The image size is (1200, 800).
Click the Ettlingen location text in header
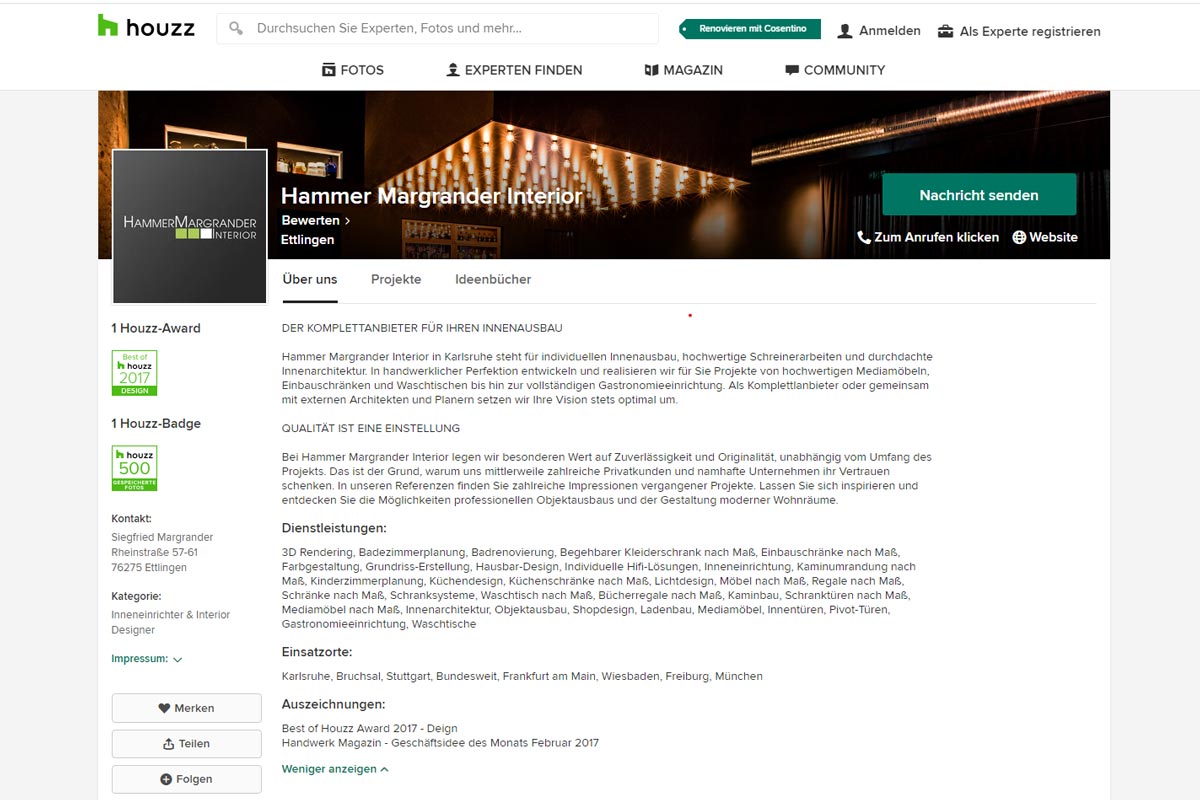[x=308, y=240]
